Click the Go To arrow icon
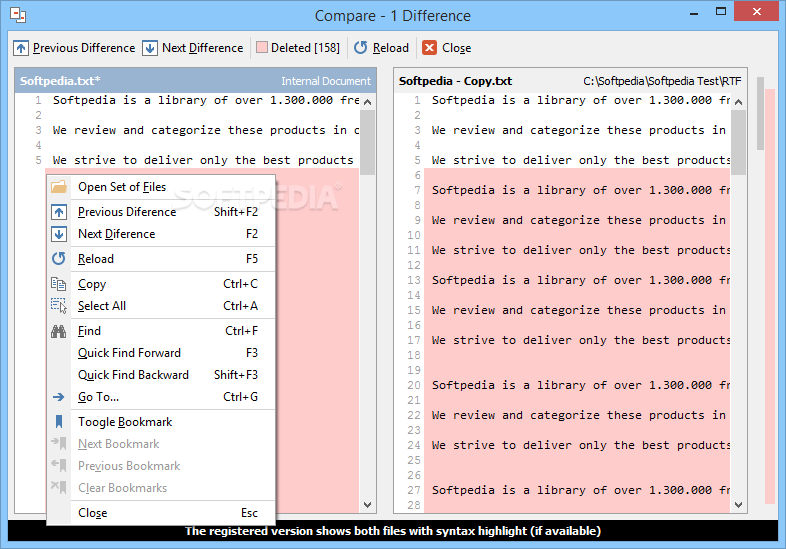786x549 pixels. 59,397
